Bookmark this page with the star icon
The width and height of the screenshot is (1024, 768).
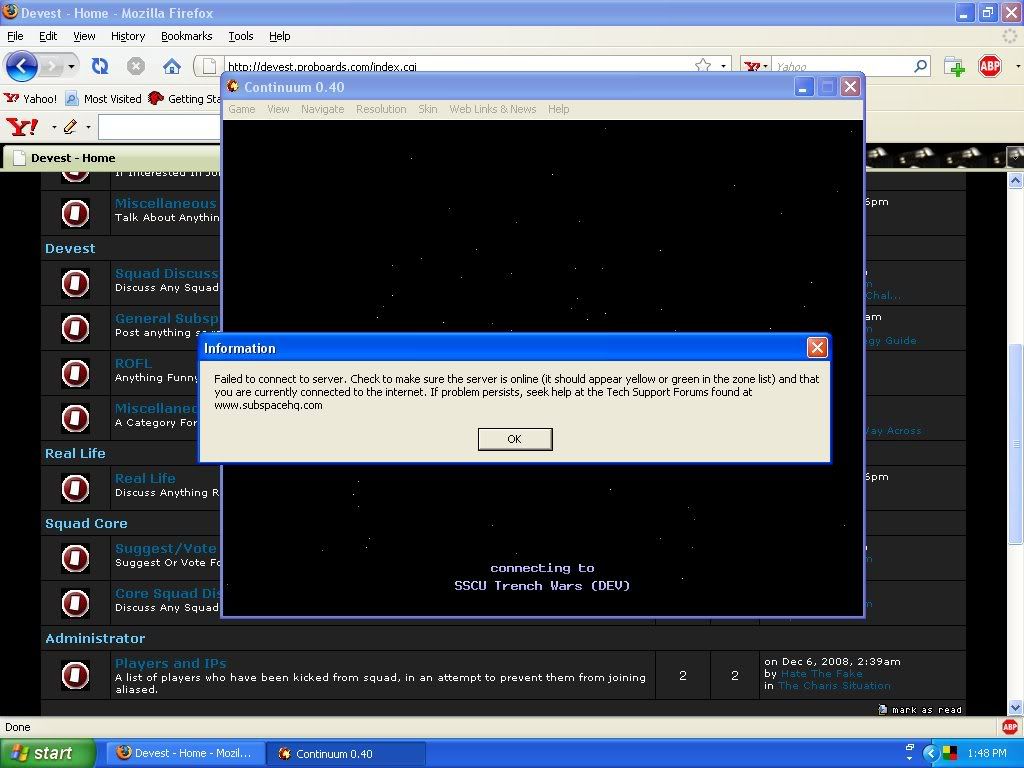pyautogui.click(x=703, y=65)
